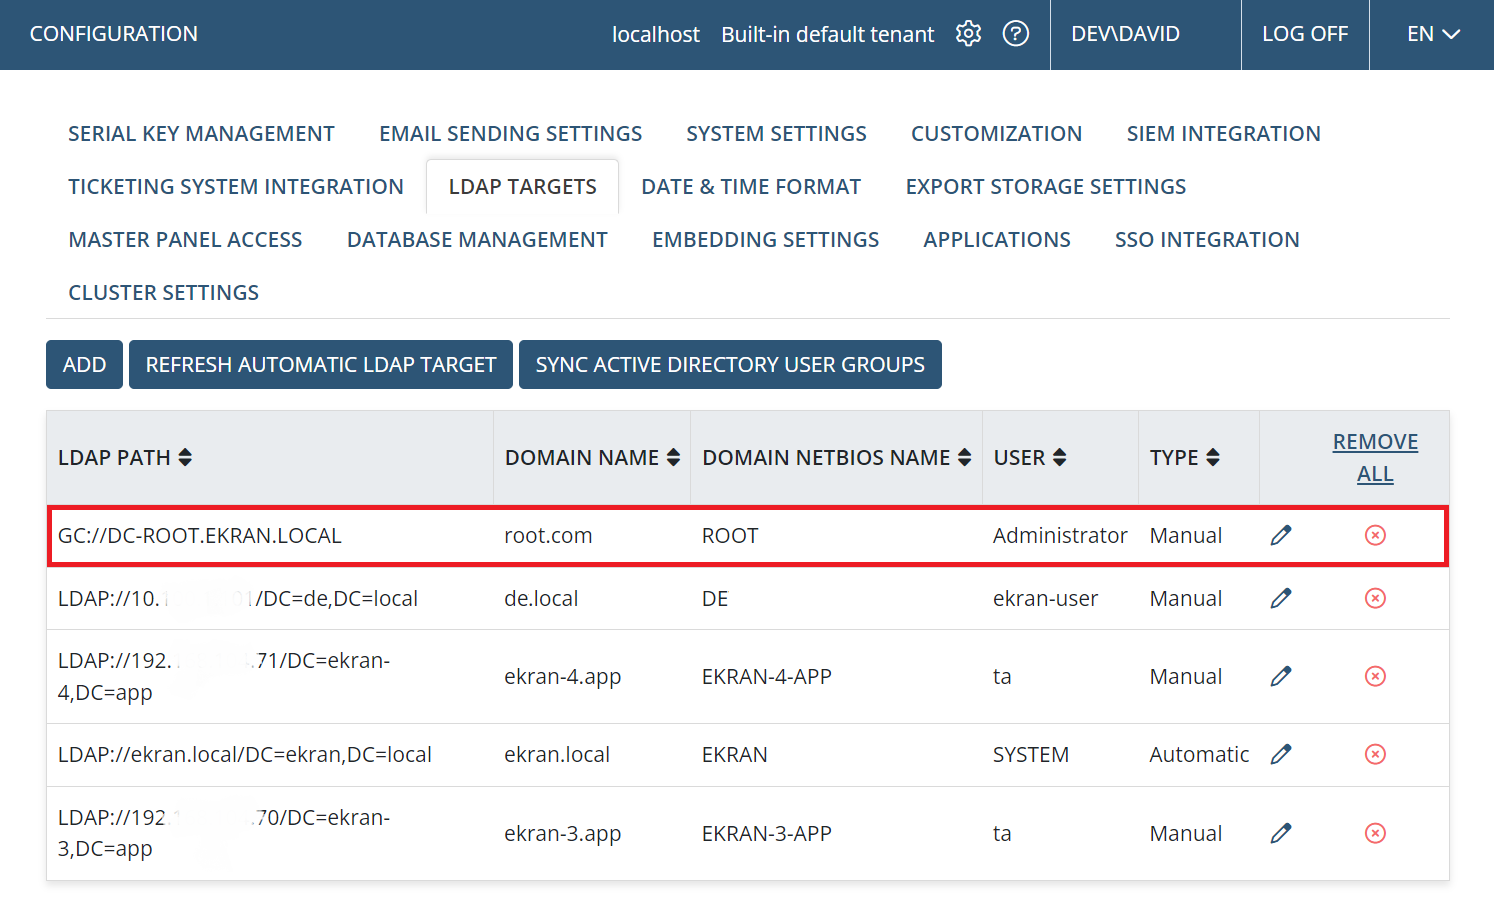Delete the de.local LDAP target
The image size is (1494, 906).
(1375, 598)
